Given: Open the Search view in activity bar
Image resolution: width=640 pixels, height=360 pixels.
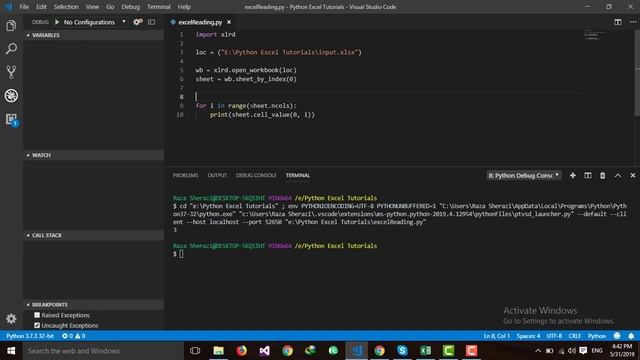Looking at the screenshot, I should [x=11, y=49].
